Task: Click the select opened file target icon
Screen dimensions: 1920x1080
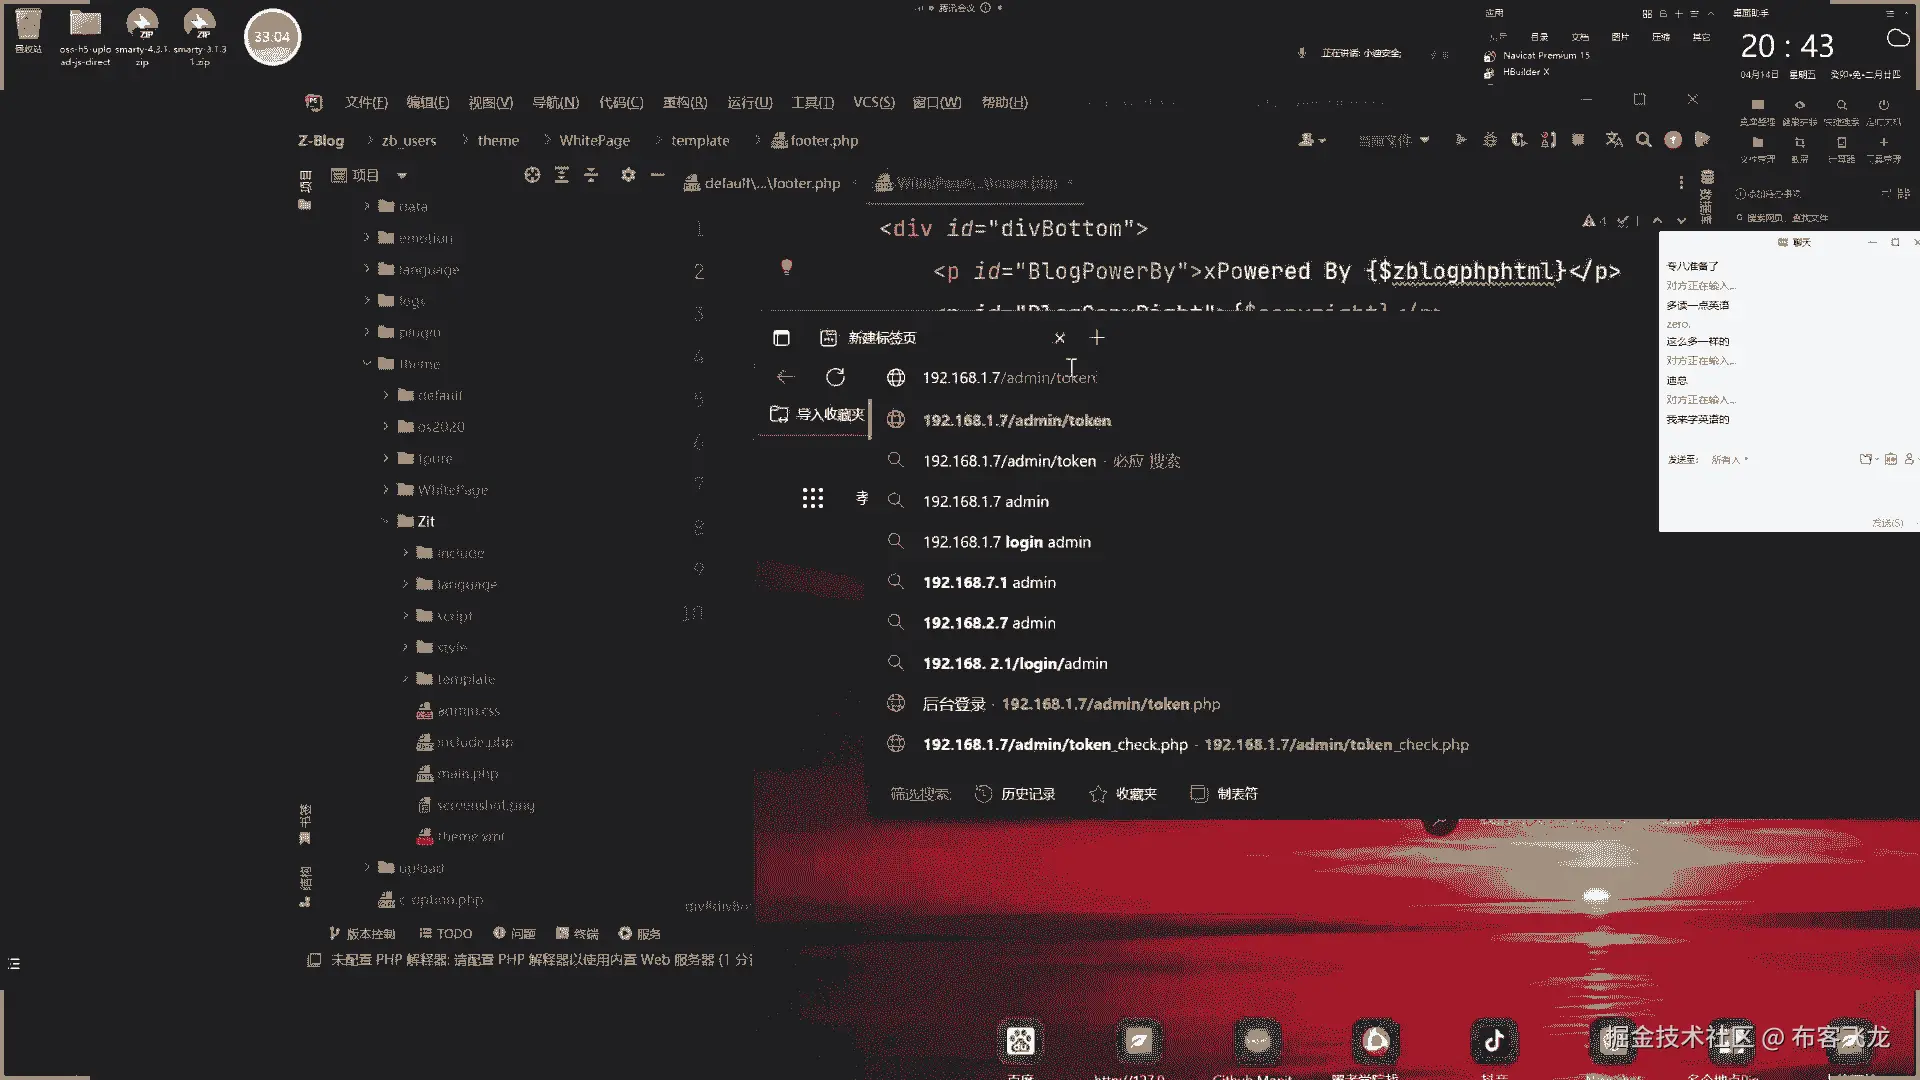Action: [532, 175]
